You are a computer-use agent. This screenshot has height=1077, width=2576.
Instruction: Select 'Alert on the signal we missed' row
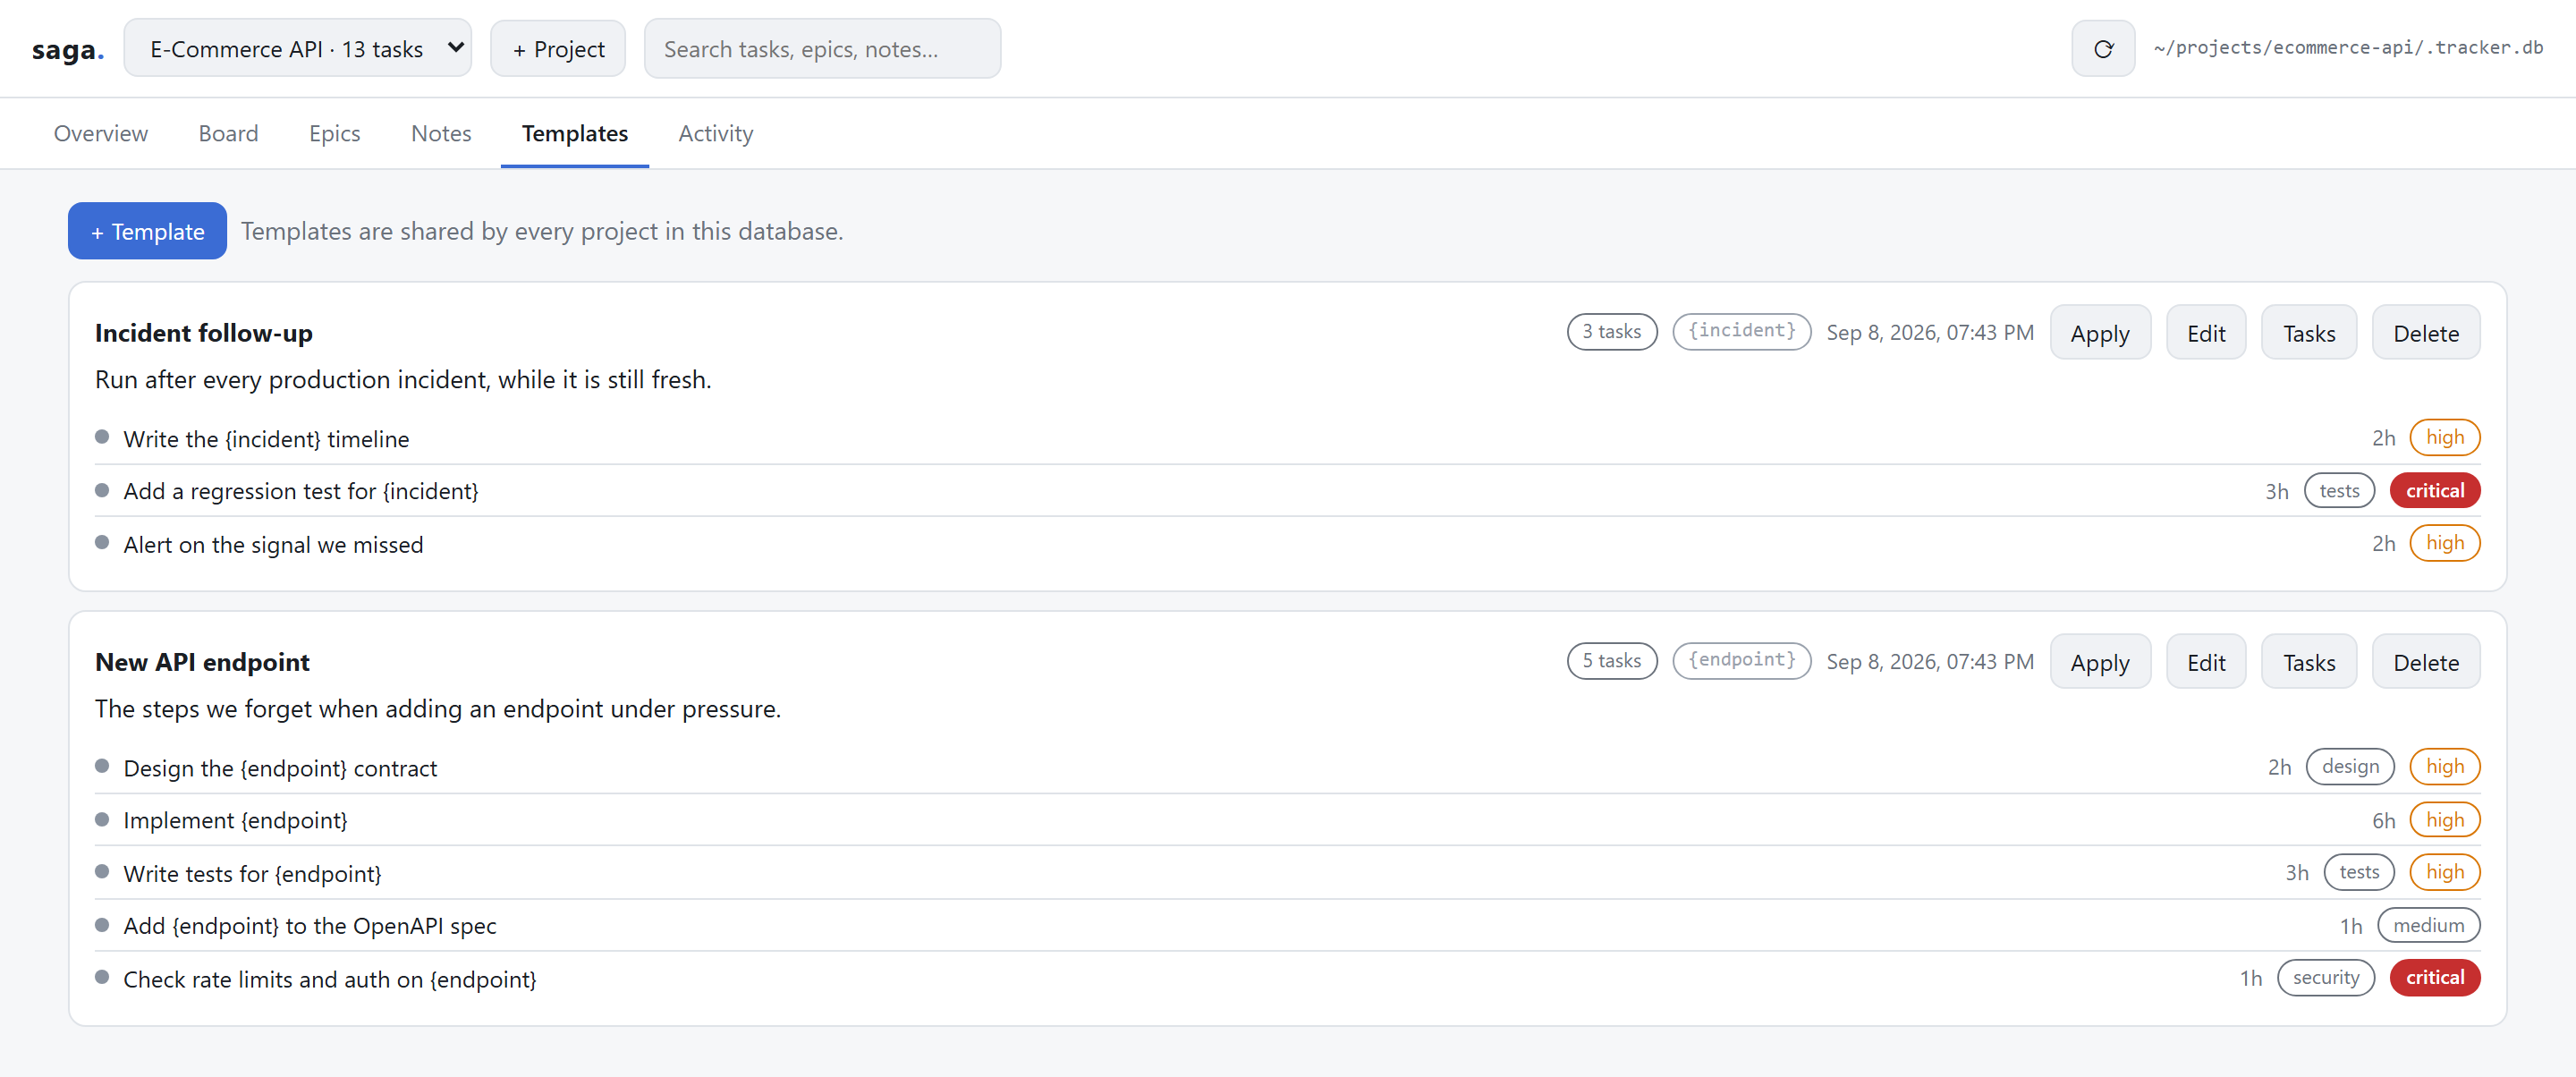(x=1287, y=544)
